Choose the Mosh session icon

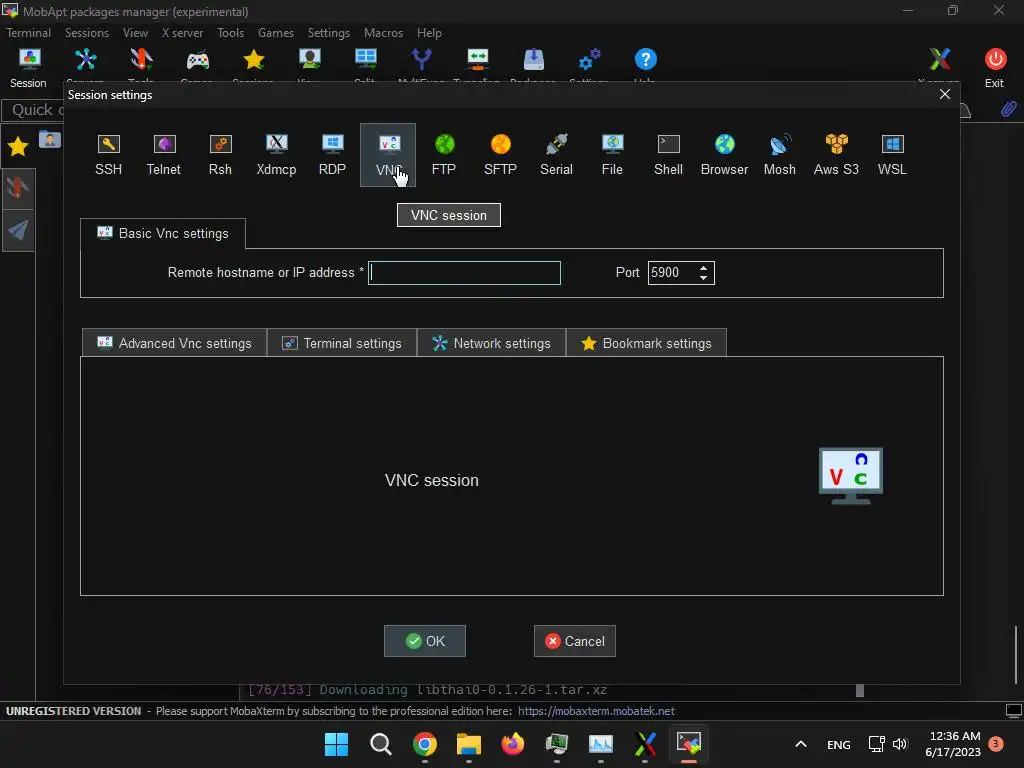780,155
